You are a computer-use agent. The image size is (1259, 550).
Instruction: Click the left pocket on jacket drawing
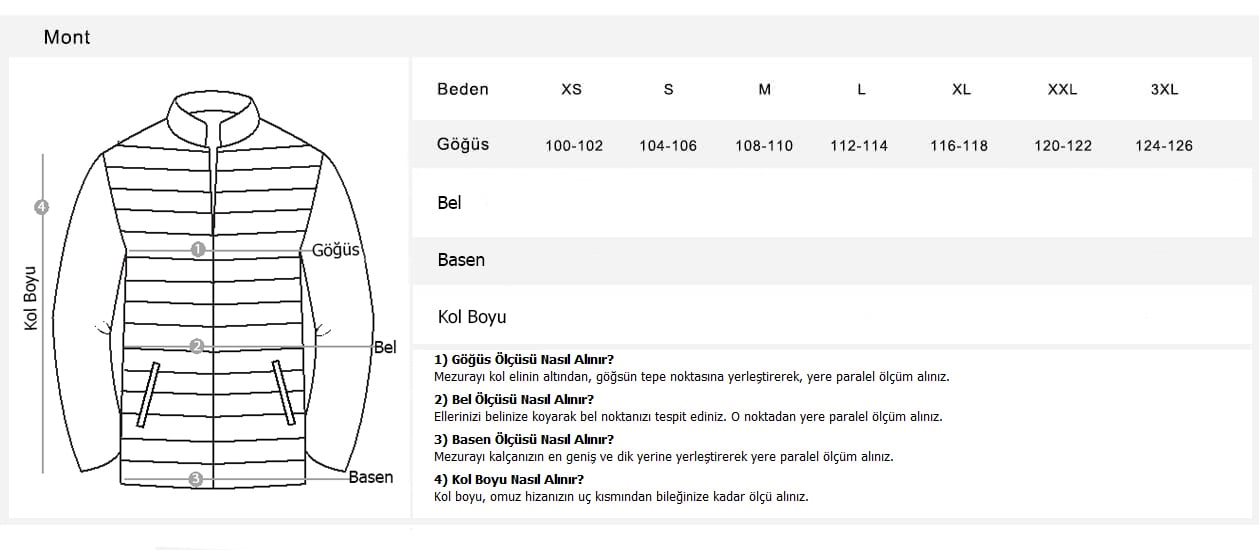coord(148,393)
